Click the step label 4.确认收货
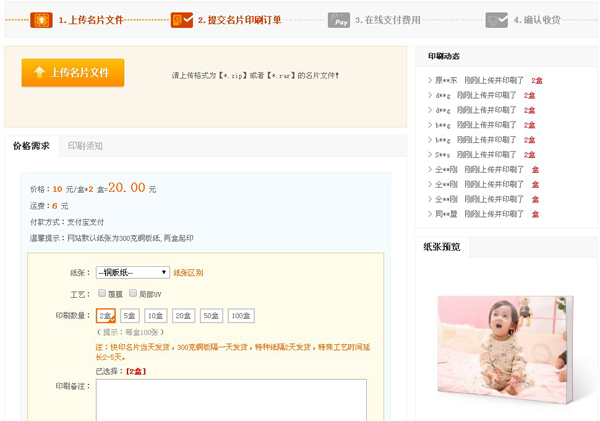The width and height of the screenshot is (600, 421). click(537, 20)
